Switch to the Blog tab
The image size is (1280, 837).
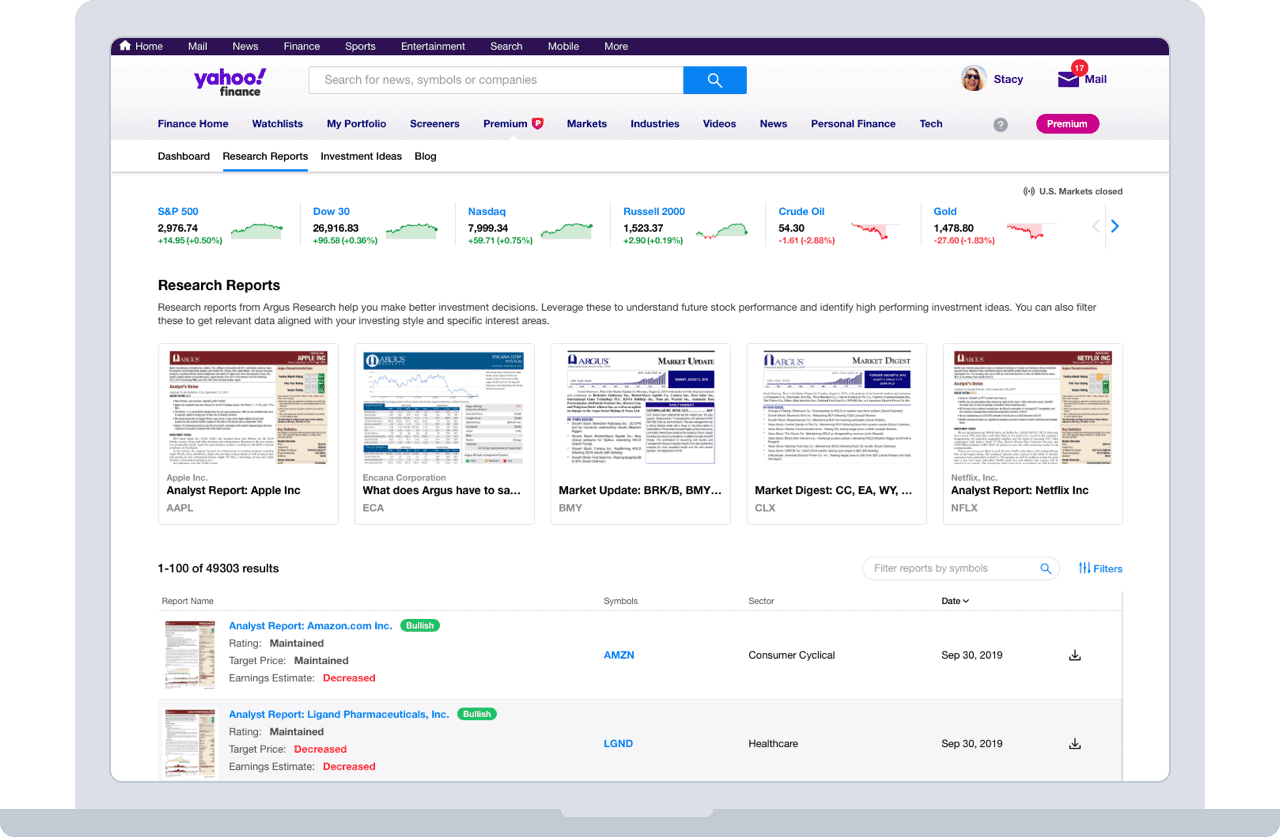pyautogui.click(x=425, y=156)
